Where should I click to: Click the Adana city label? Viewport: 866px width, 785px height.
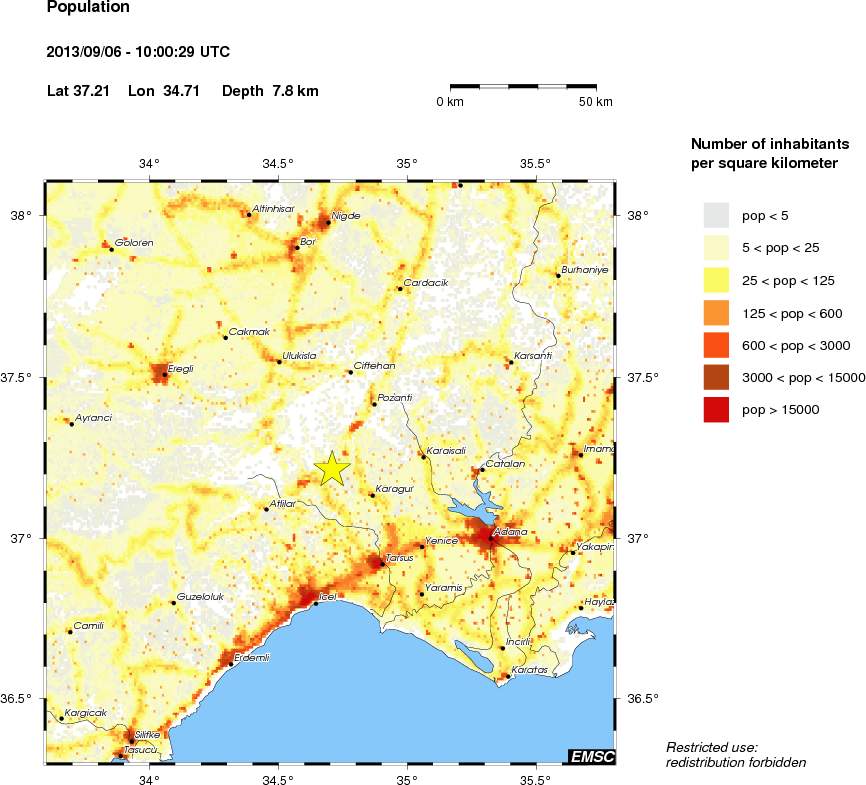(x=510, y=531)
